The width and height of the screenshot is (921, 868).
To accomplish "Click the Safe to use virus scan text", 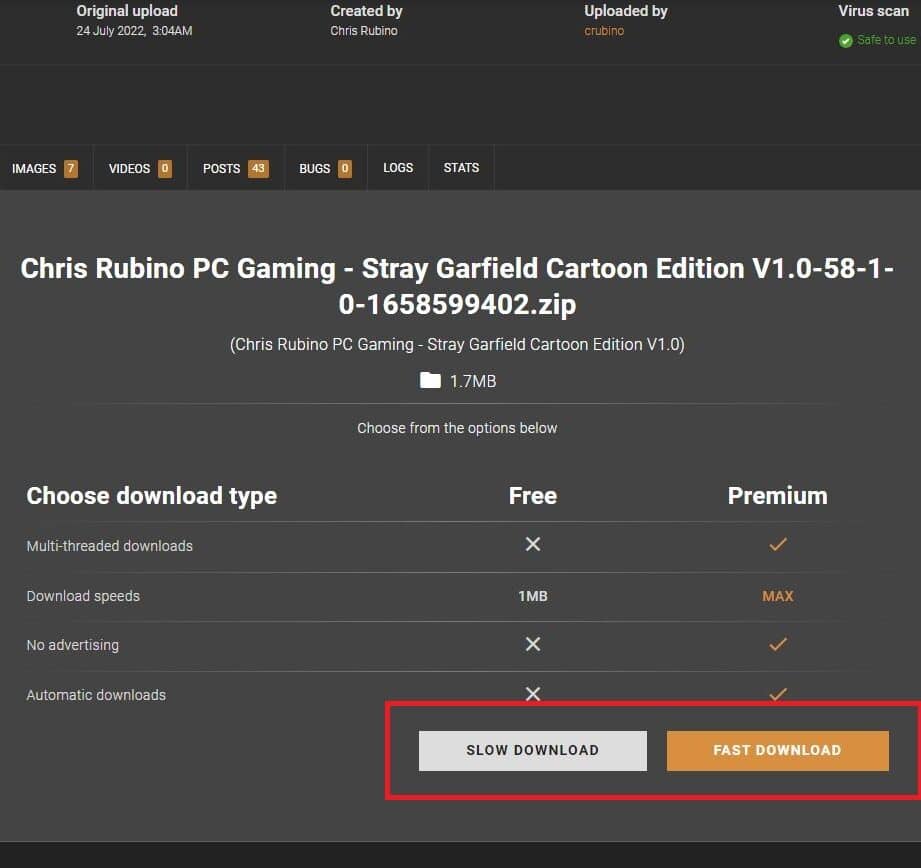I will tap(886, 40).
